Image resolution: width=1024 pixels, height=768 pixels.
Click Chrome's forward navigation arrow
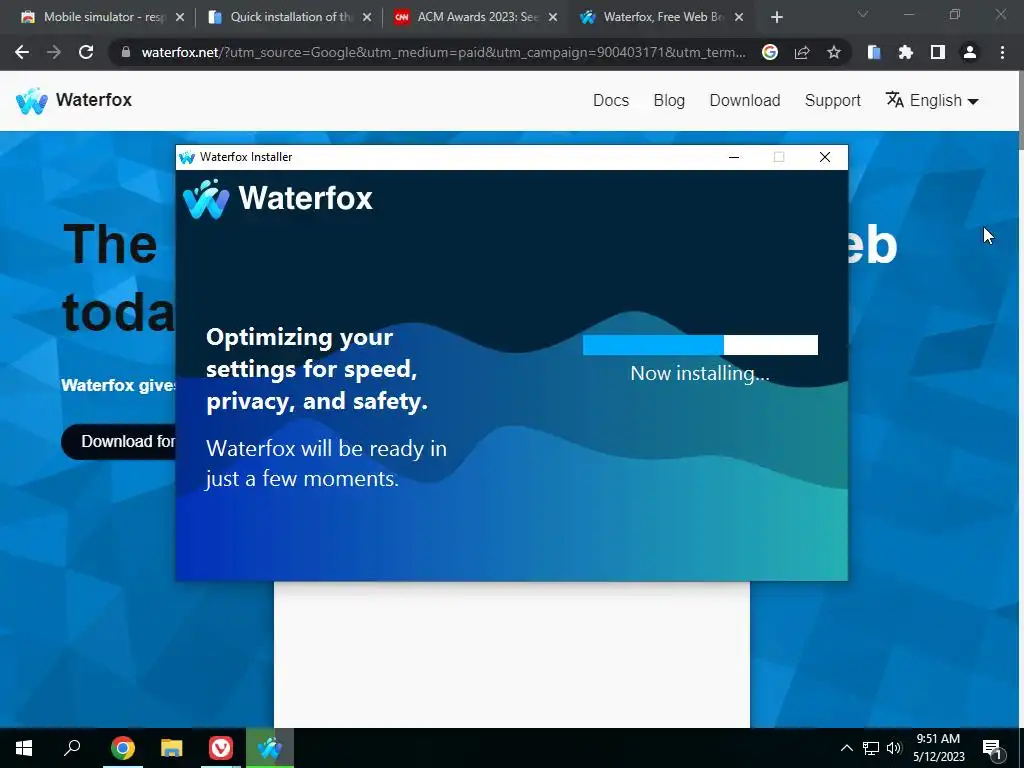(x=54, y=52)
